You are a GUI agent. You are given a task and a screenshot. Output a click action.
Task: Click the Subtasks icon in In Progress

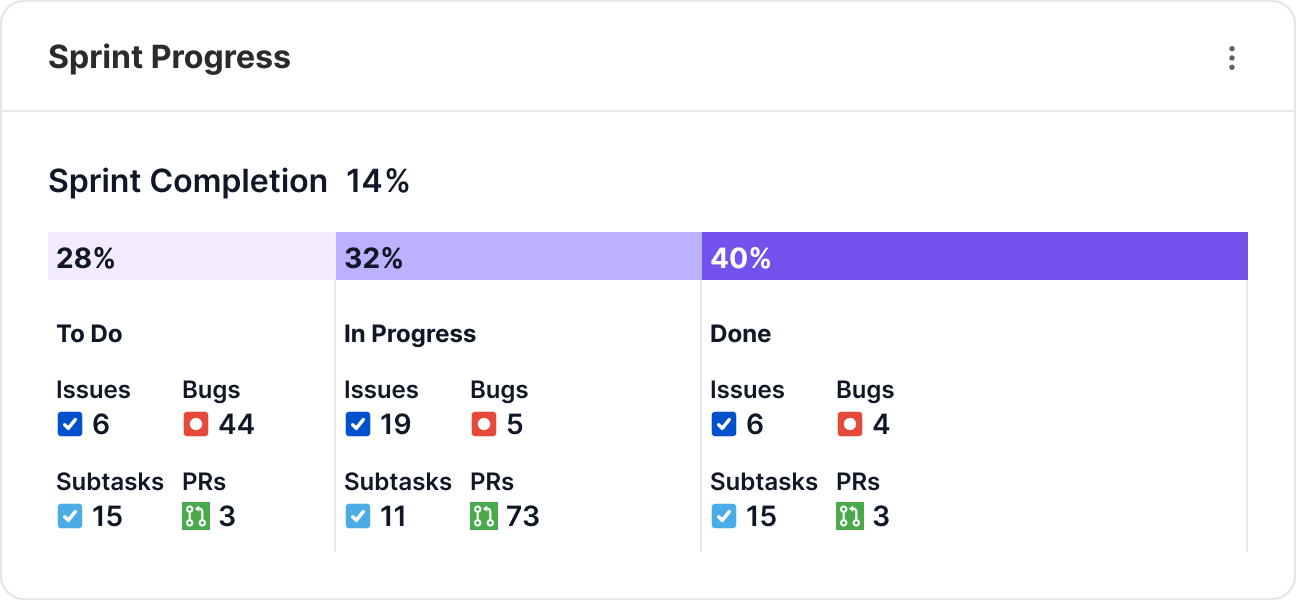click(357, 517)
